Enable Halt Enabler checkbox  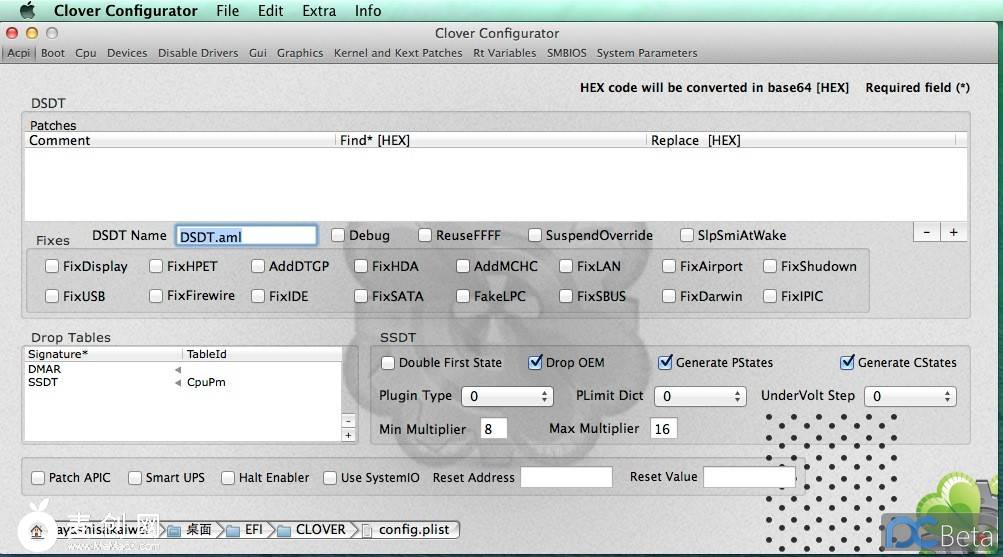point(228,478)
